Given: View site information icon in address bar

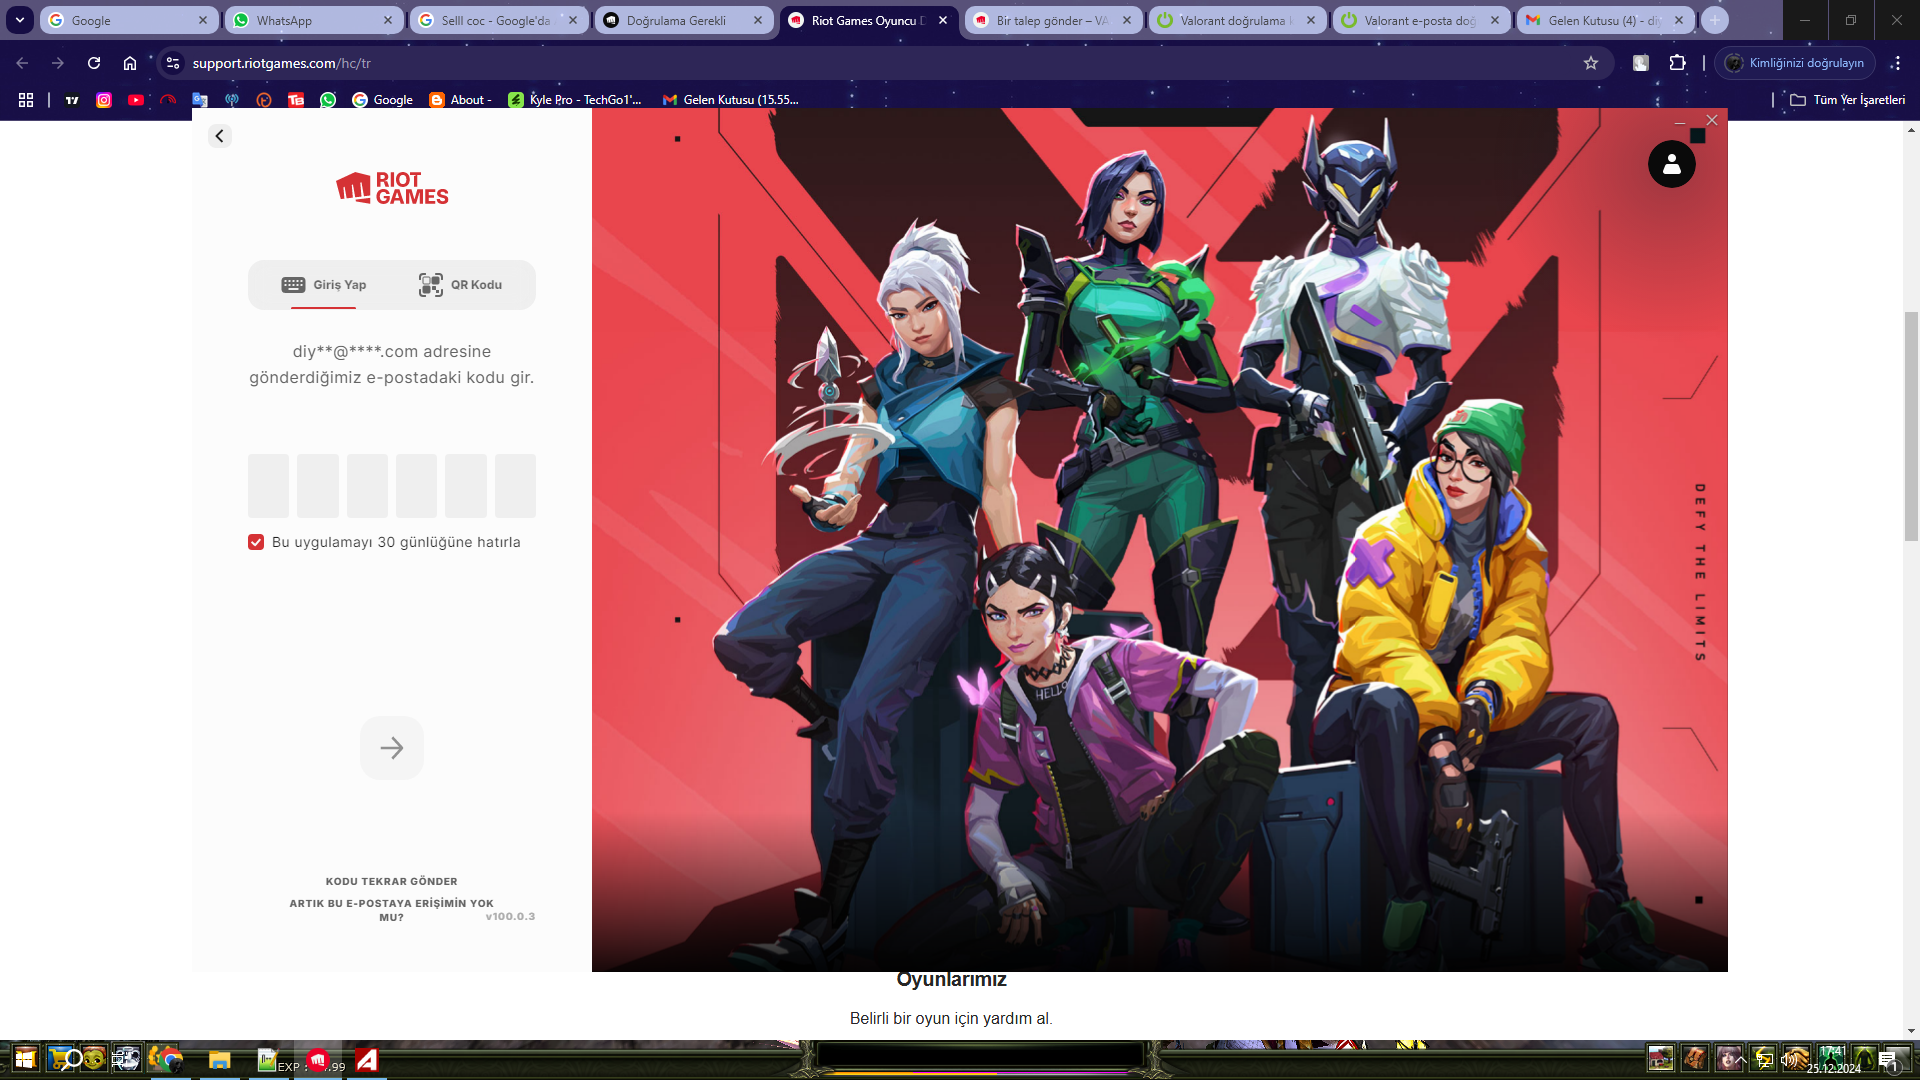Looking at the screenshot, I should pos(173,63).
